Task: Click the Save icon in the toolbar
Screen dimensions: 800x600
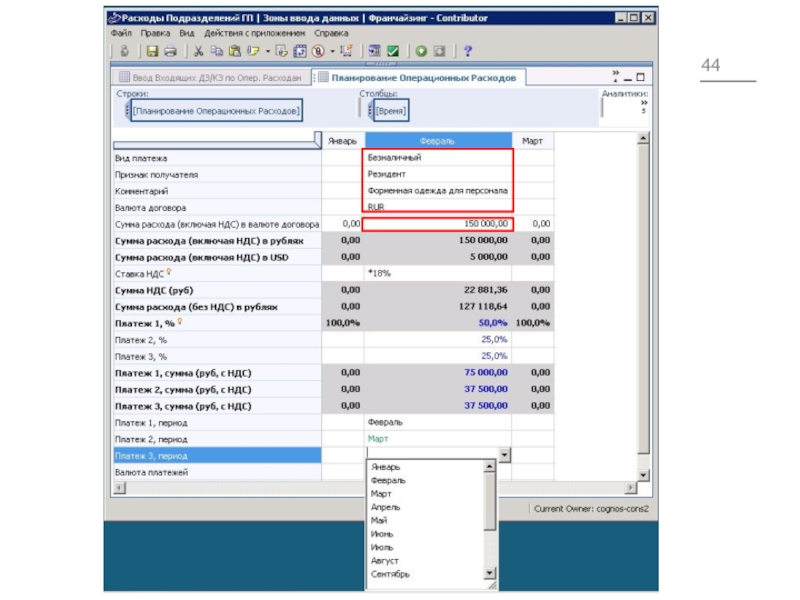Action: click(x=152, y=51)
